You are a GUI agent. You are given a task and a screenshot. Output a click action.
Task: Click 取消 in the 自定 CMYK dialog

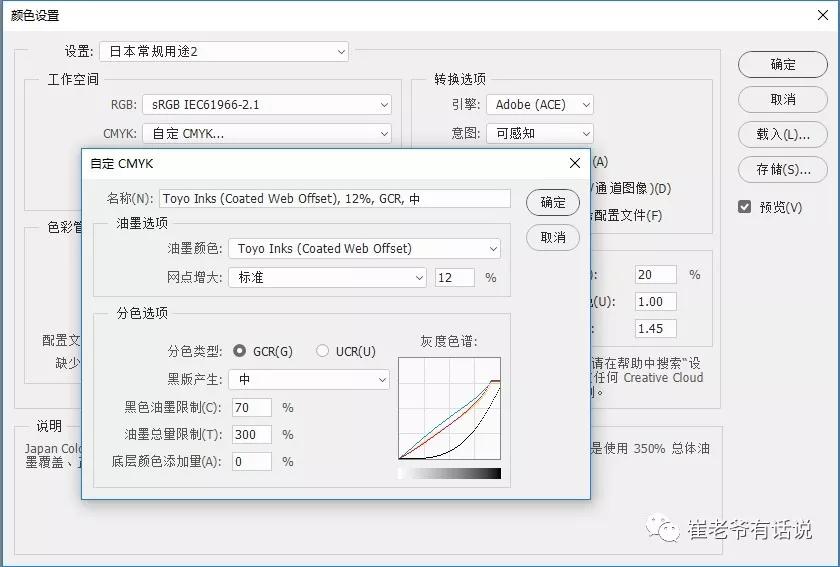tap(553, 237)
